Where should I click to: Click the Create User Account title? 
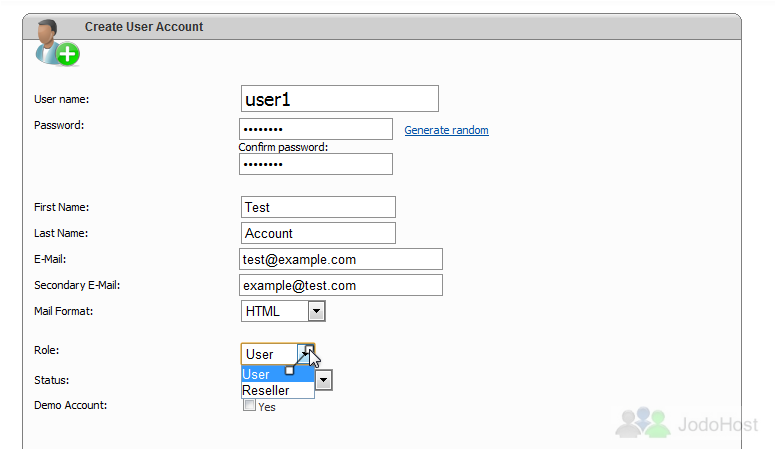[144, 27]
